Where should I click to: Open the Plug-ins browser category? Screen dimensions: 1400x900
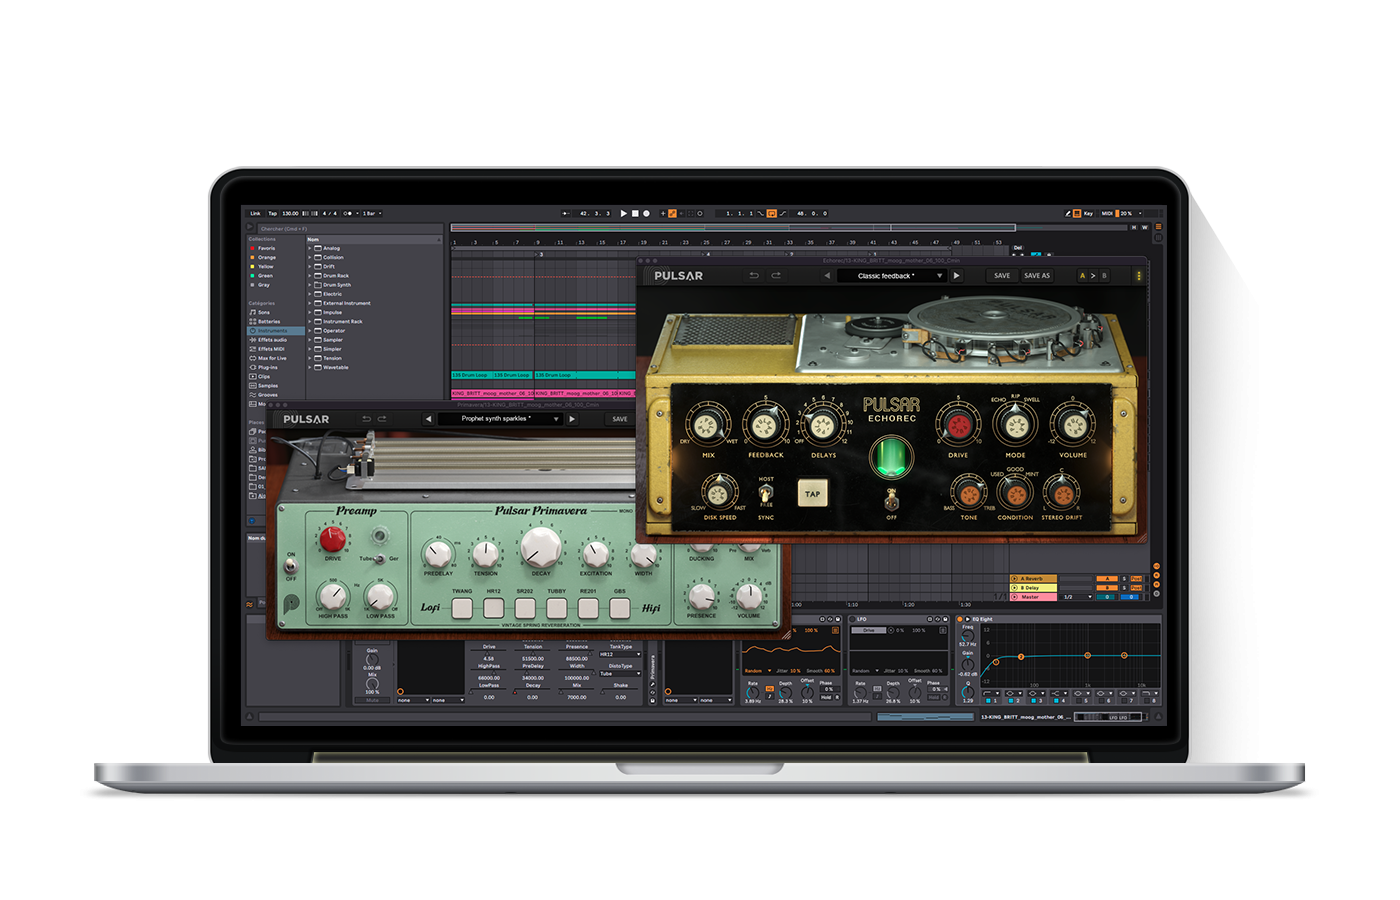point(253,368)
